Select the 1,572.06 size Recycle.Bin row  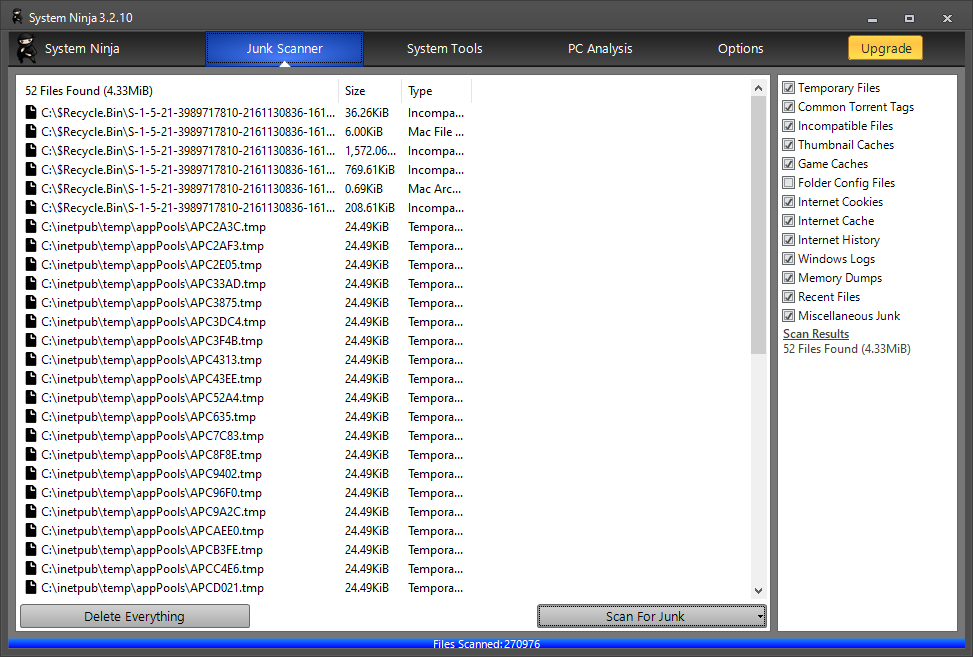[x=245, y=151]
